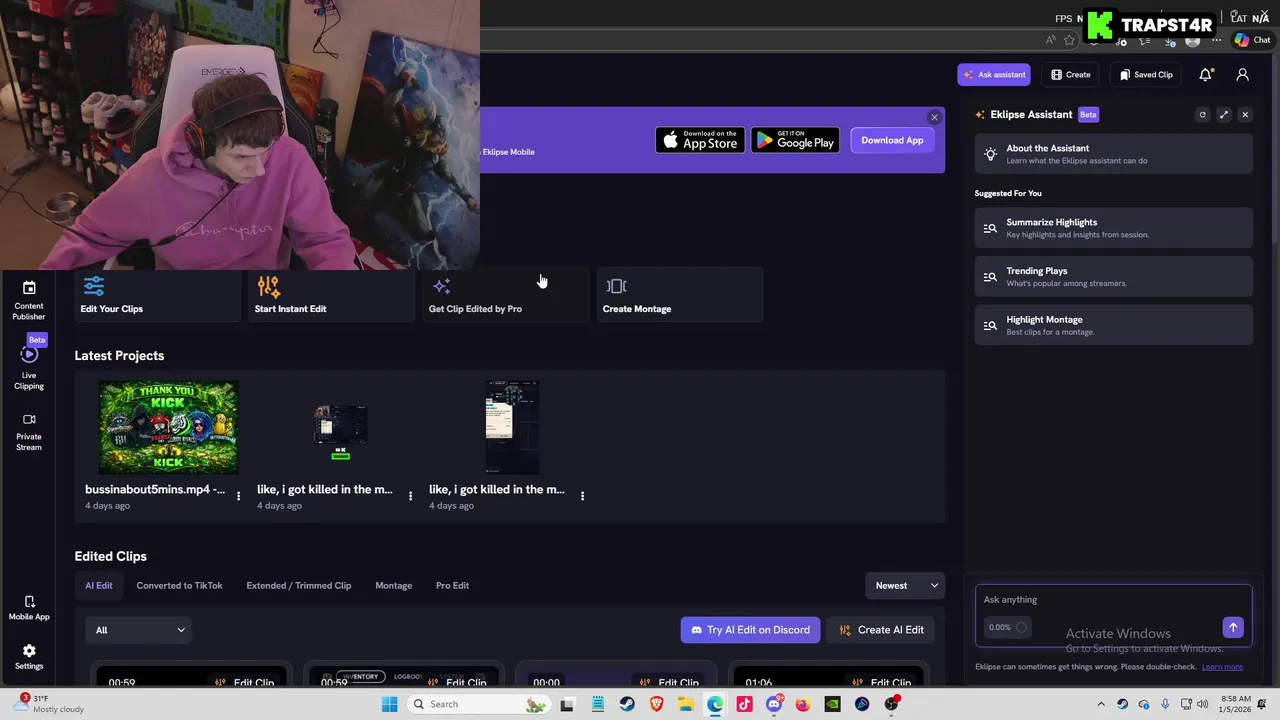The height and width of the screenshot is (720, 1280).
Task: Open the Newest sort dropdown
Action: [x=905, y=586]
